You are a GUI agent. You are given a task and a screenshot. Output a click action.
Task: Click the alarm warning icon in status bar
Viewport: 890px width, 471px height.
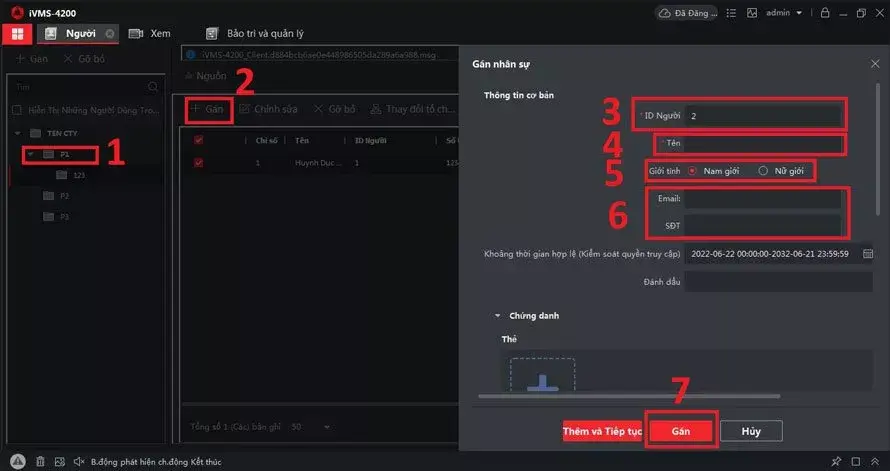pos(18,461)
